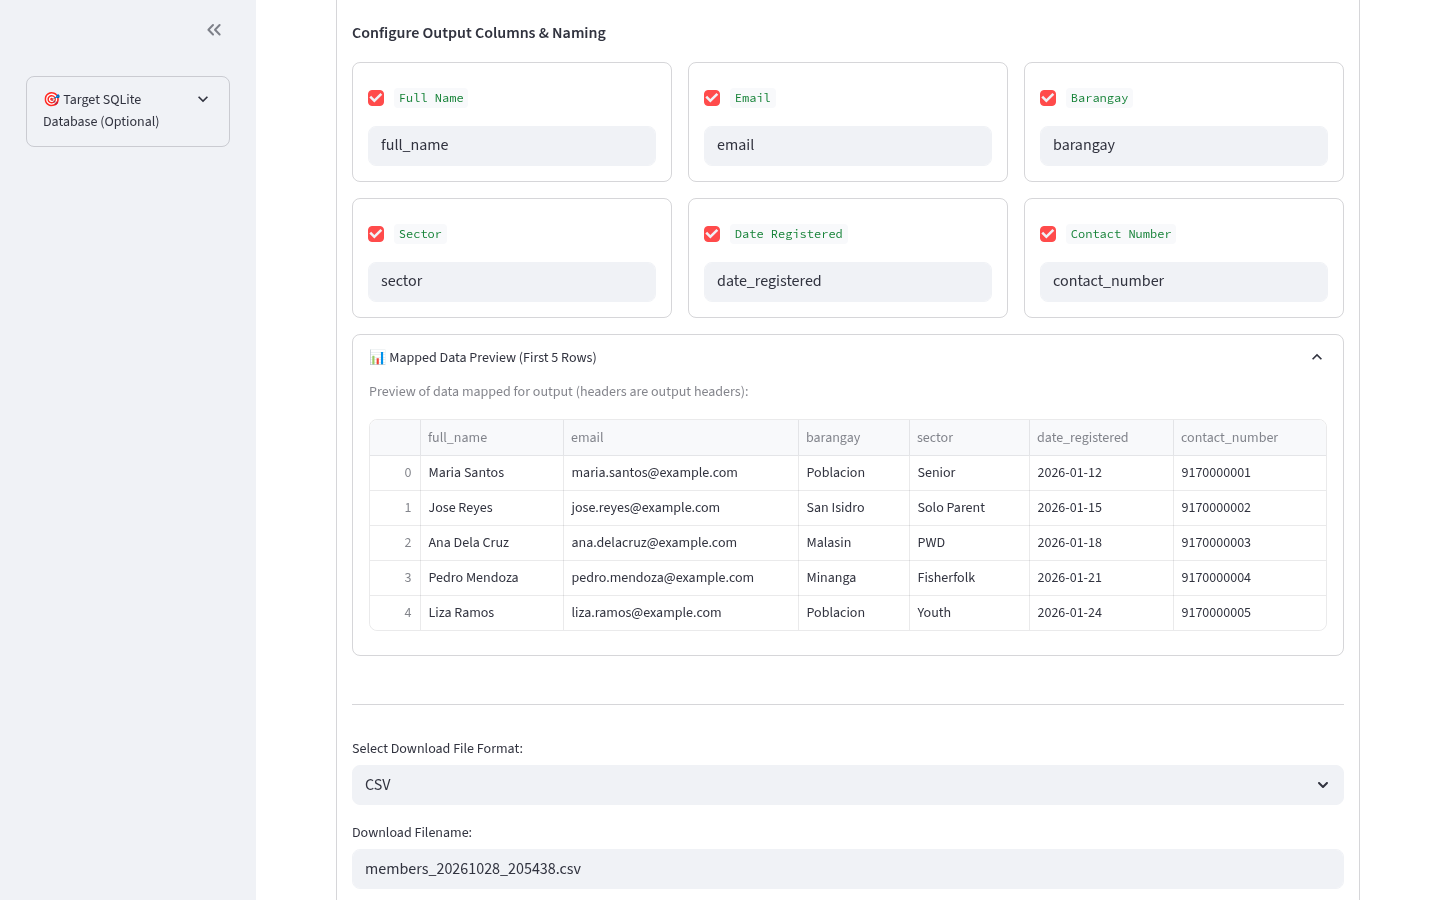1440x900 pixels.
Task: Uncheck the Sector column checkbox
Action: [x=376, y=234]
